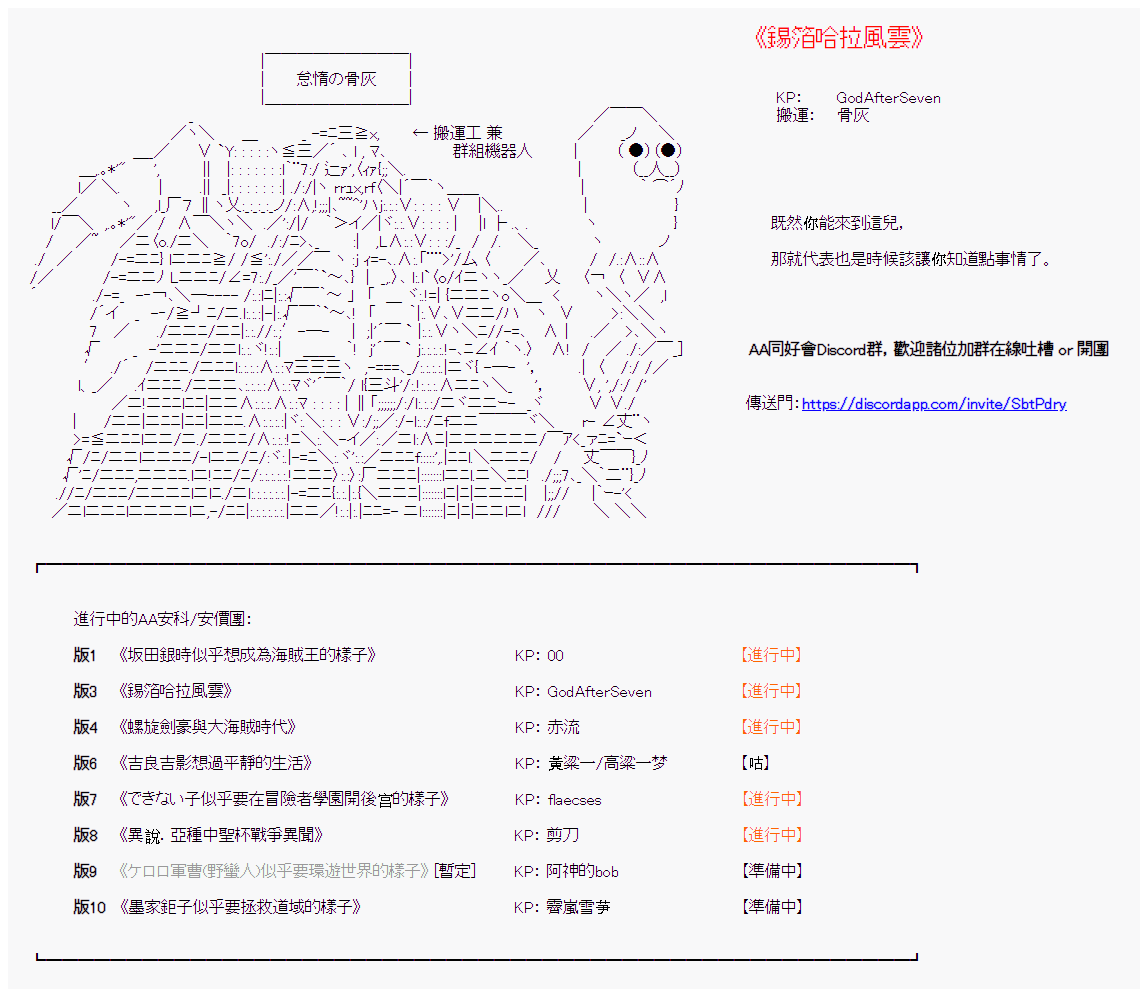The height and width of the screenshot is (997, 1148).
Task: Select 《できない子似乎要在冒險者學園開後宮的樣子》 entry
Action: [x=283, y=800]
